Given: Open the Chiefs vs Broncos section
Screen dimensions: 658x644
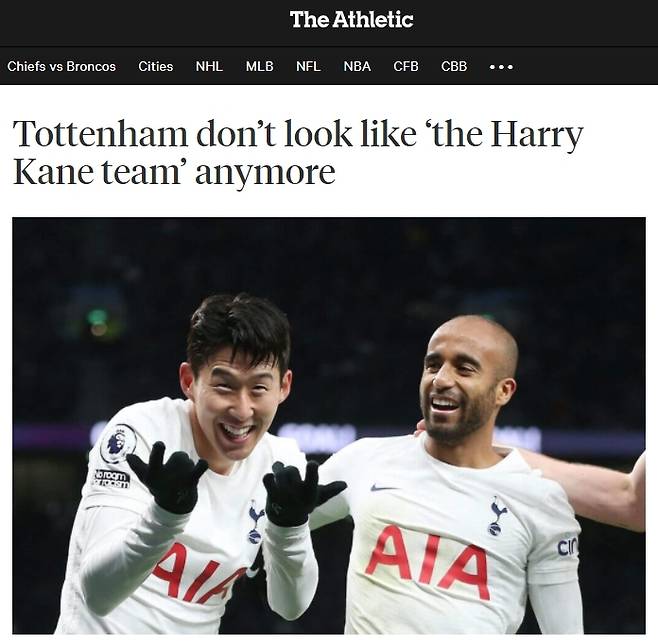Looking at the screenshot, I should coord(61,66).
